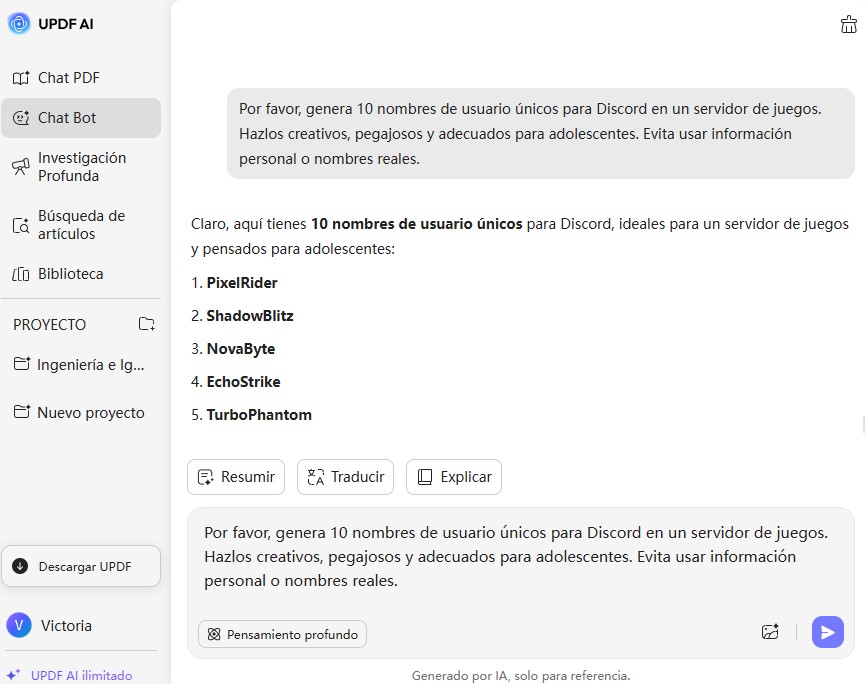The image size is (865, 684).
Task: Open the Biblioteca section
Action: click(70, 274)
